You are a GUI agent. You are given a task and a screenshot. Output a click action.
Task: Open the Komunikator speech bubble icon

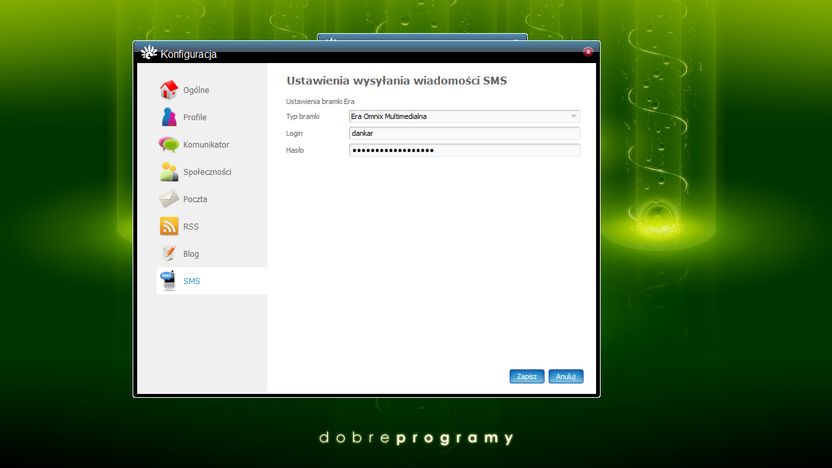(x=169, y=144)
